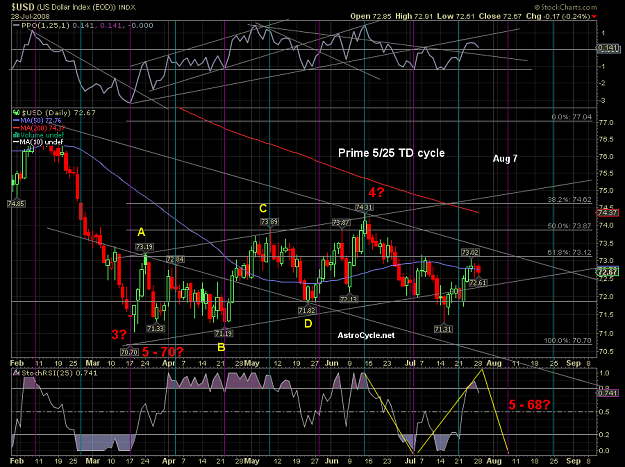Click the "61.8%: 73.12" Fibonacci label

tap(570, 253)
